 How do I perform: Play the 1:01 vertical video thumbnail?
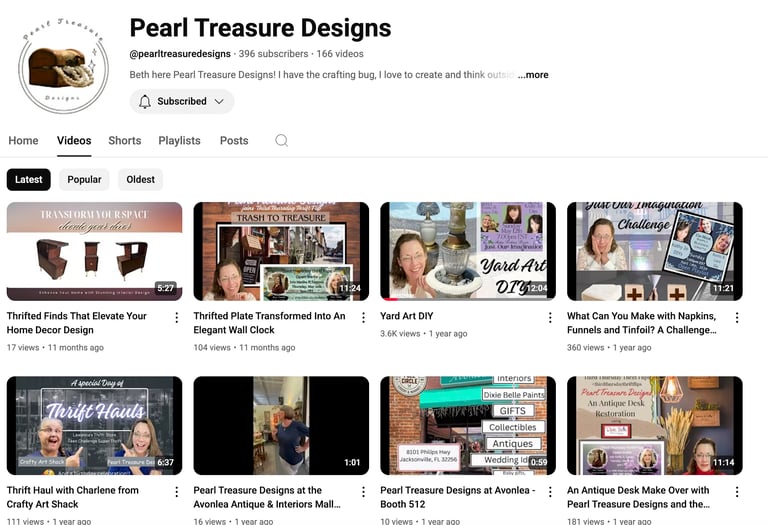281,426
